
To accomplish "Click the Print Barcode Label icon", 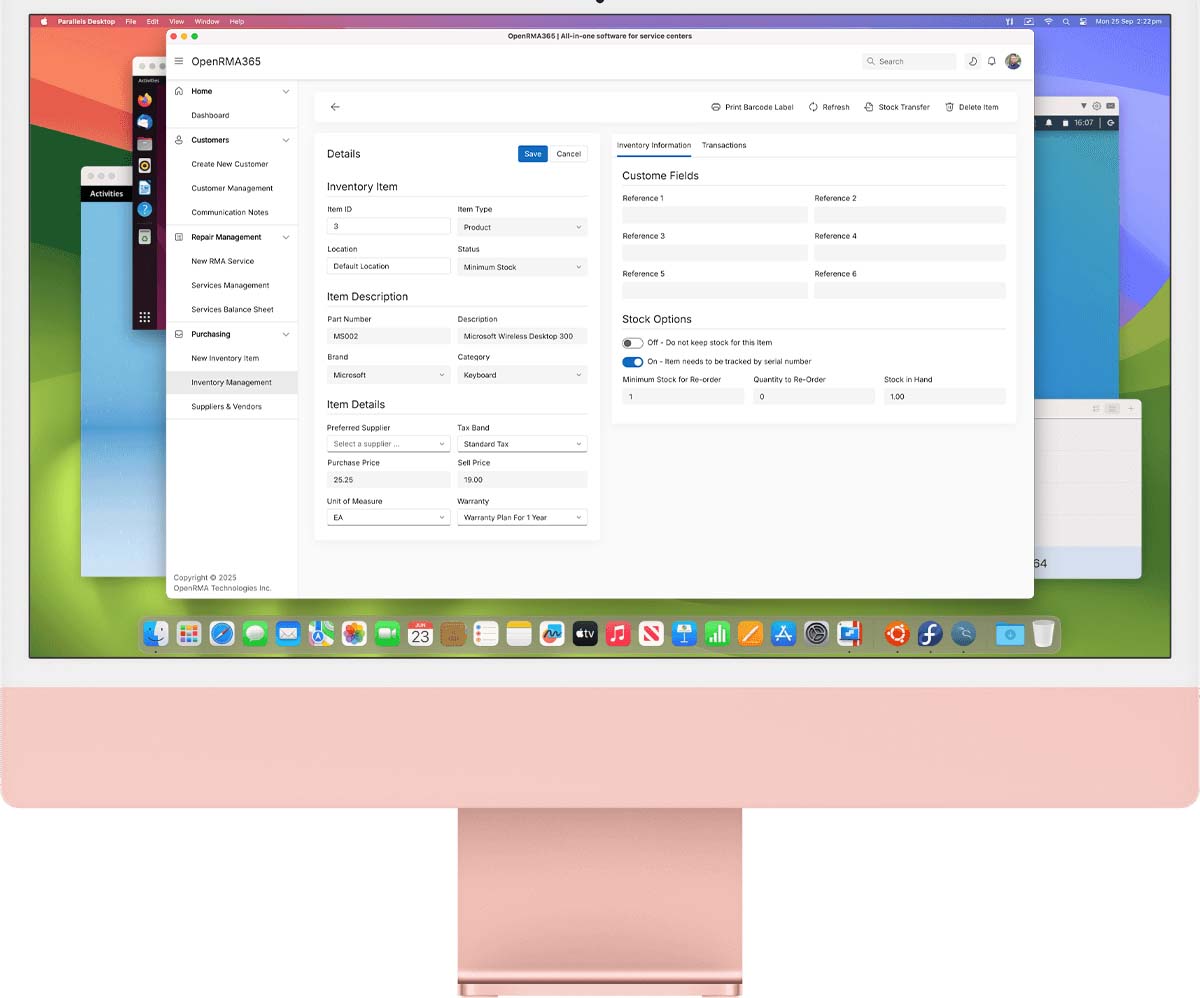I will tap(715, 107).
